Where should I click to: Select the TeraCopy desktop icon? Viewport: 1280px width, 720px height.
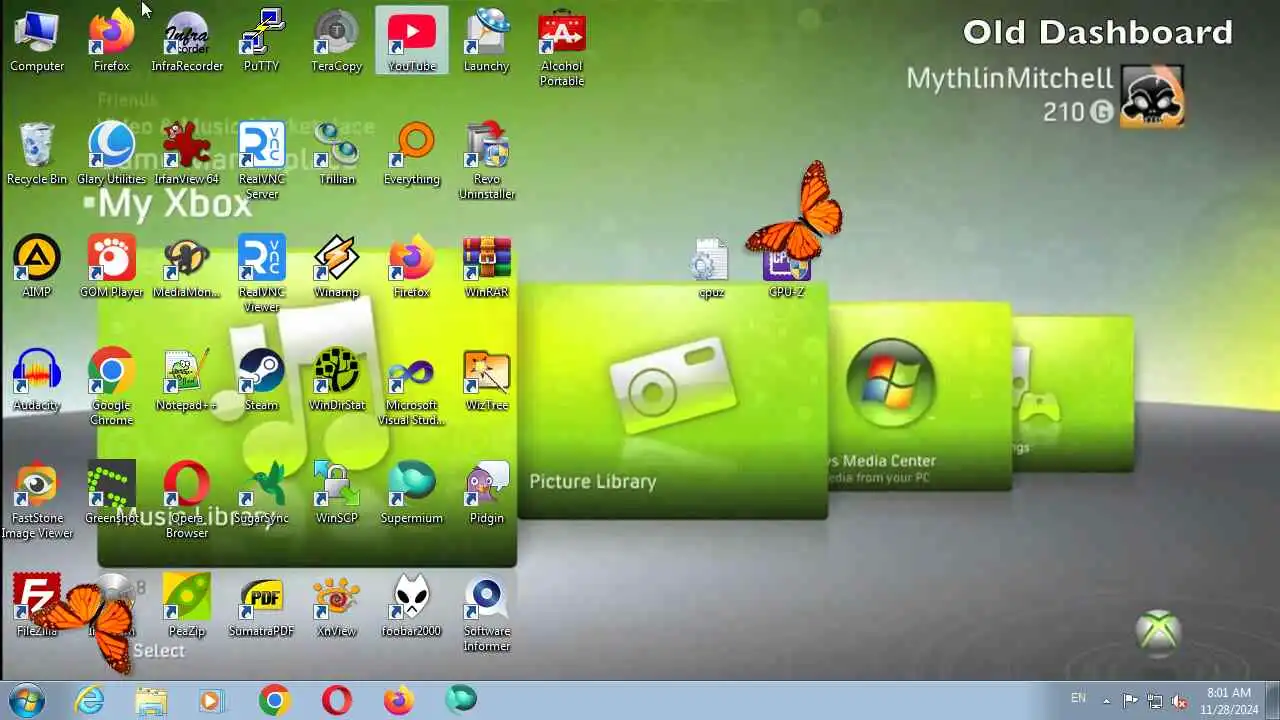[337, 42]
